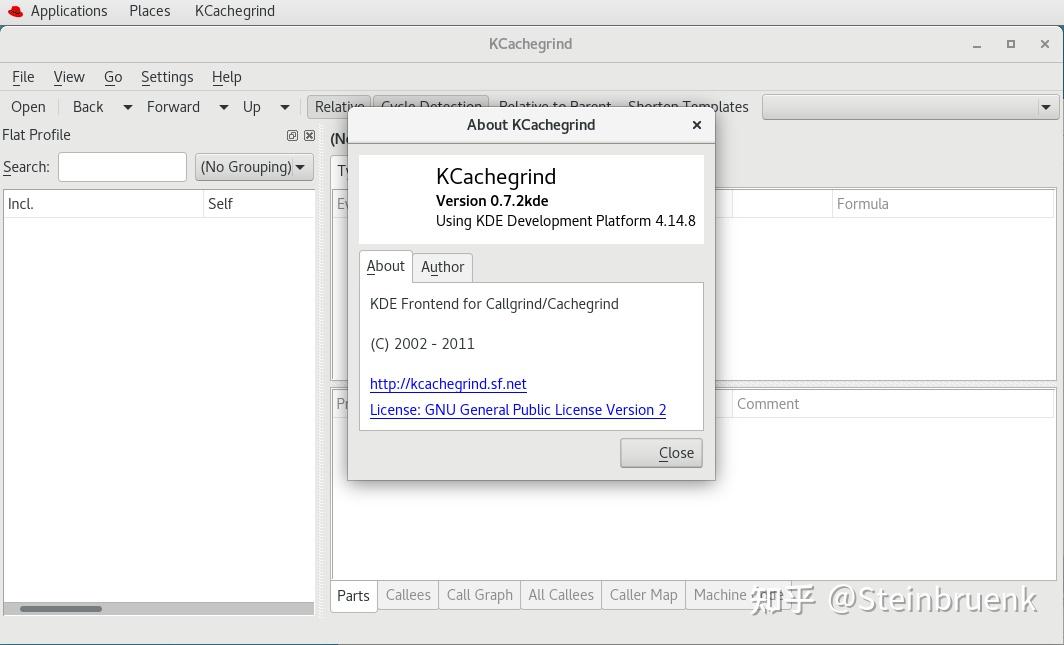Click the Open toolbar button
Viewport: 1064px width, 645px height.
click(28, 106)
